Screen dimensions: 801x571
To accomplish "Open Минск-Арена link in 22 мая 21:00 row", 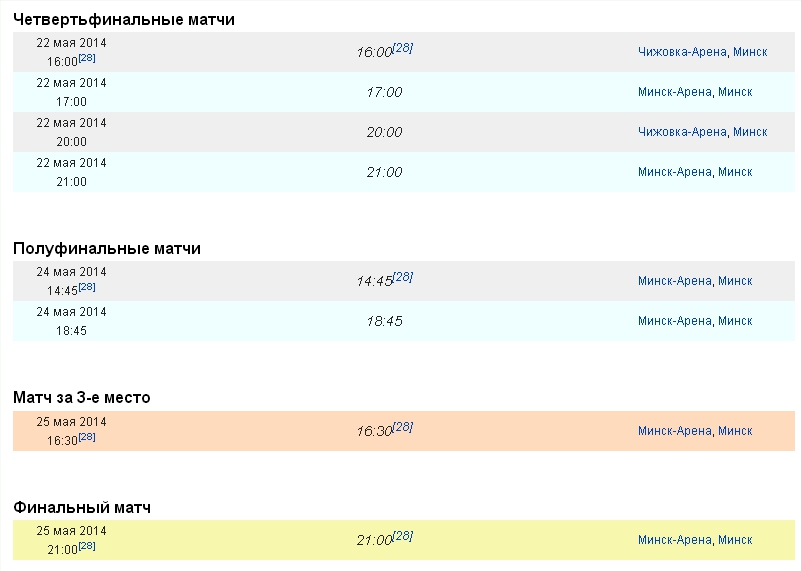I will [x=674, y=172].
